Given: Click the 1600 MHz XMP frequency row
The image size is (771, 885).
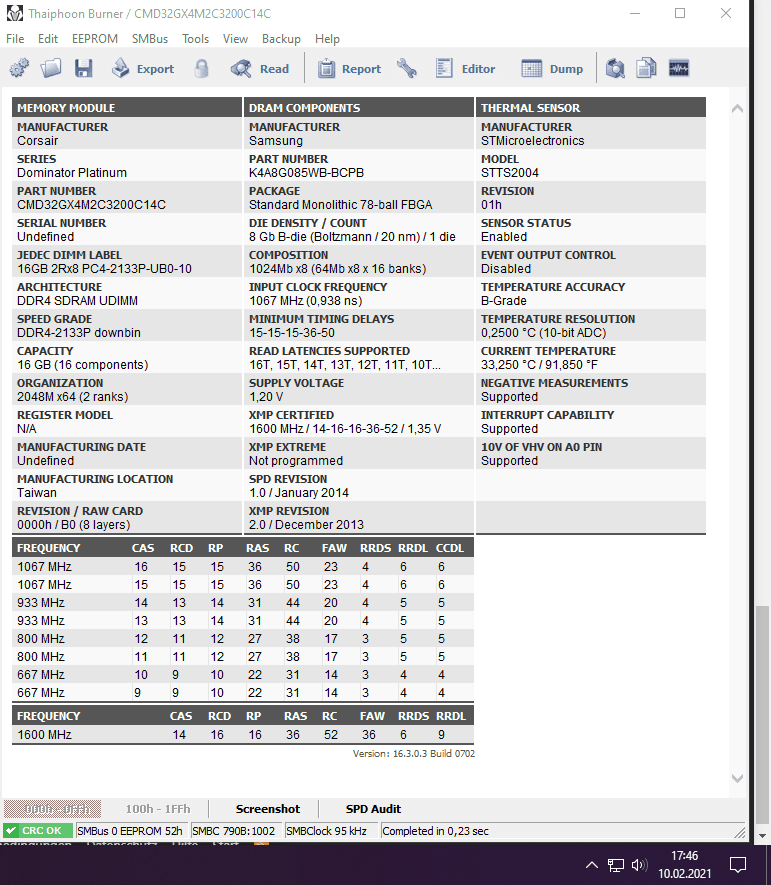Looking at the screenshot, I should [243, 734].
